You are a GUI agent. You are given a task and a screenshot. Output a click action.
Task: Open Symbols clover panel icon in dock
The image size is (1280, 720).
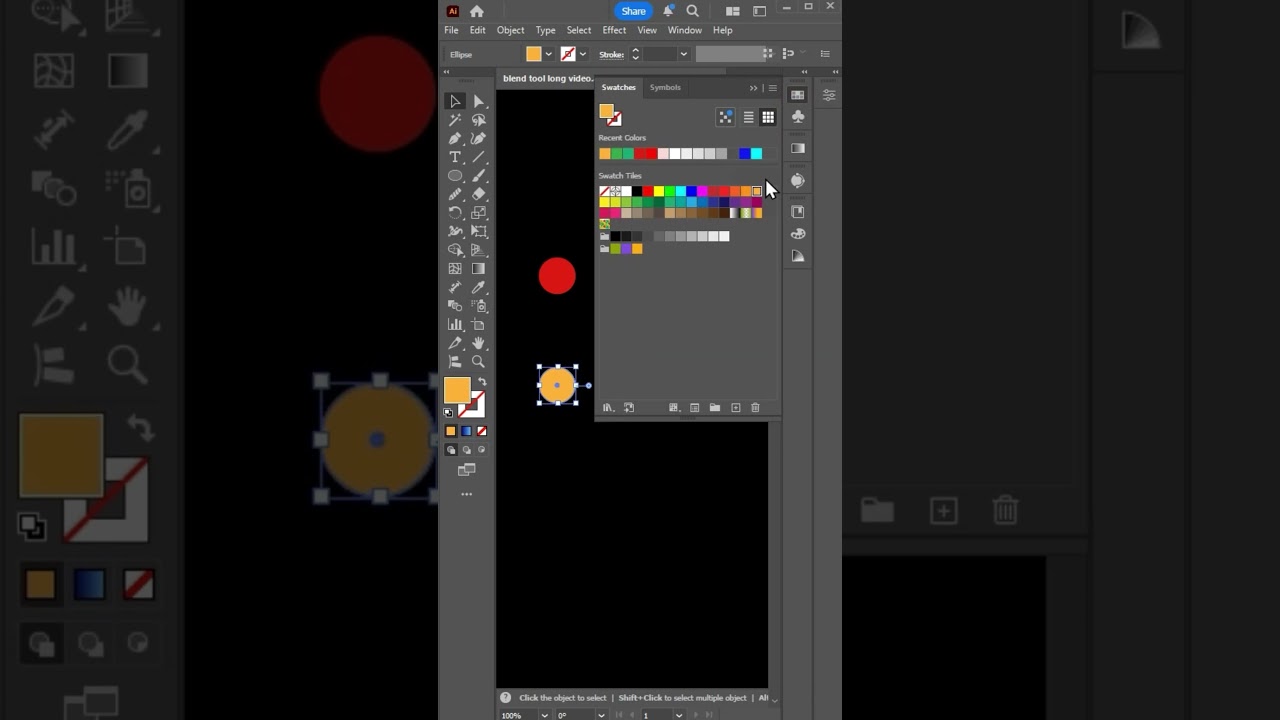798,117
